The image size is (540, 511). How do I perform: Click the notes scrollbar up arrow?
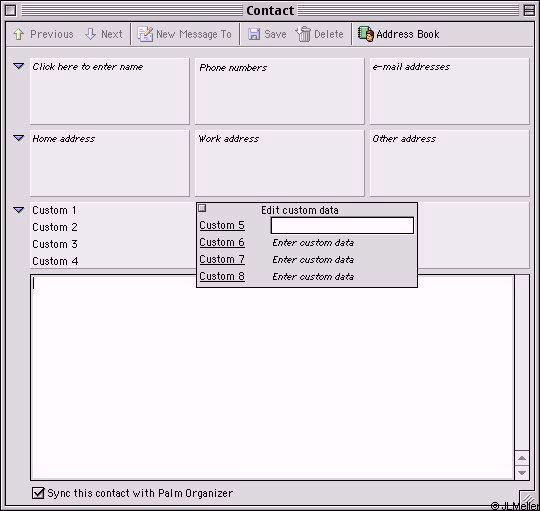(522, 458)
